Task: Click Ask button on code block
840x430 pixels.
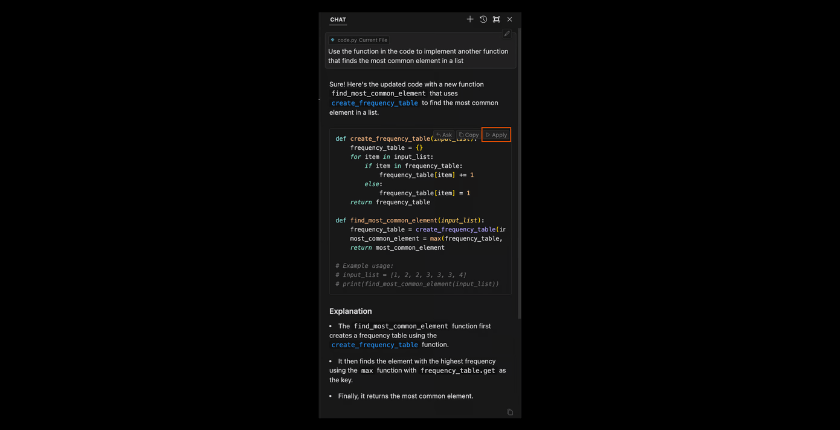Action: point(444,134)
